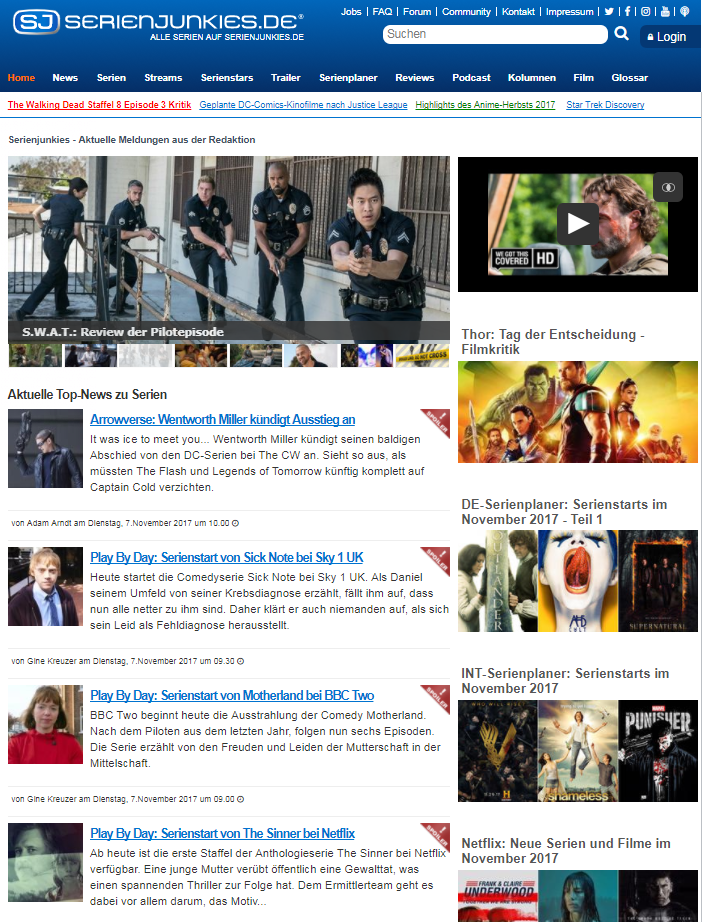The width and height of the screenshot is (702, 922).
Task: Select the police tape slider thumbnail
Action: pyautogui.click(x=422, y=356)
